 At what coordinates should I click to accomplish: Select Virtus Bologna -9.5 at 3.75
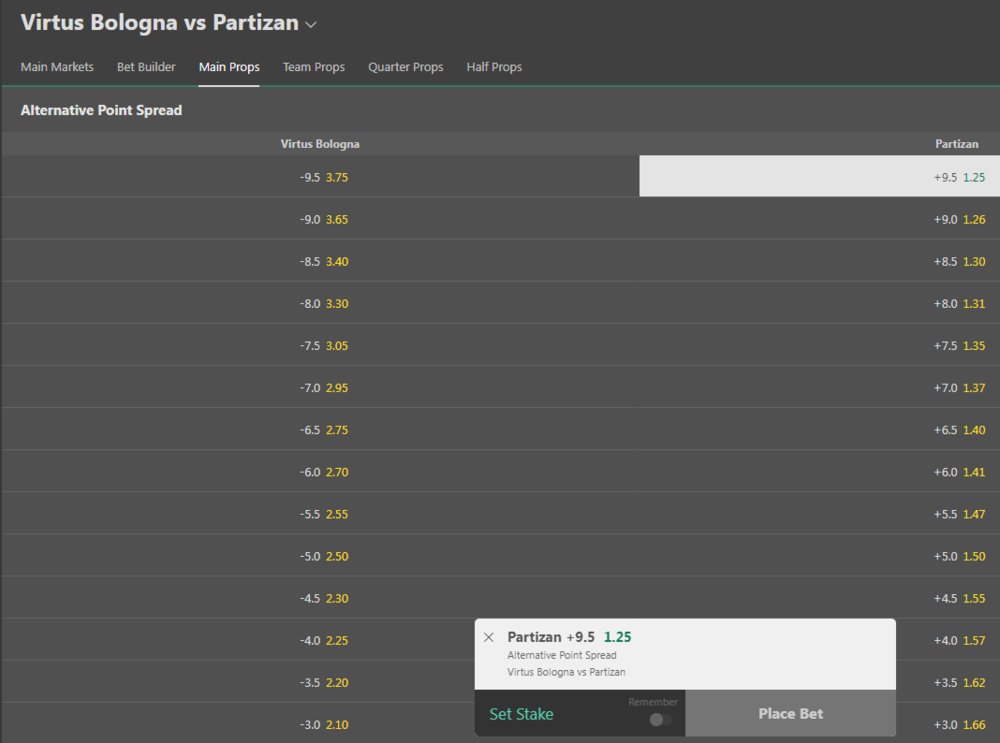click(x=320, y=177)
